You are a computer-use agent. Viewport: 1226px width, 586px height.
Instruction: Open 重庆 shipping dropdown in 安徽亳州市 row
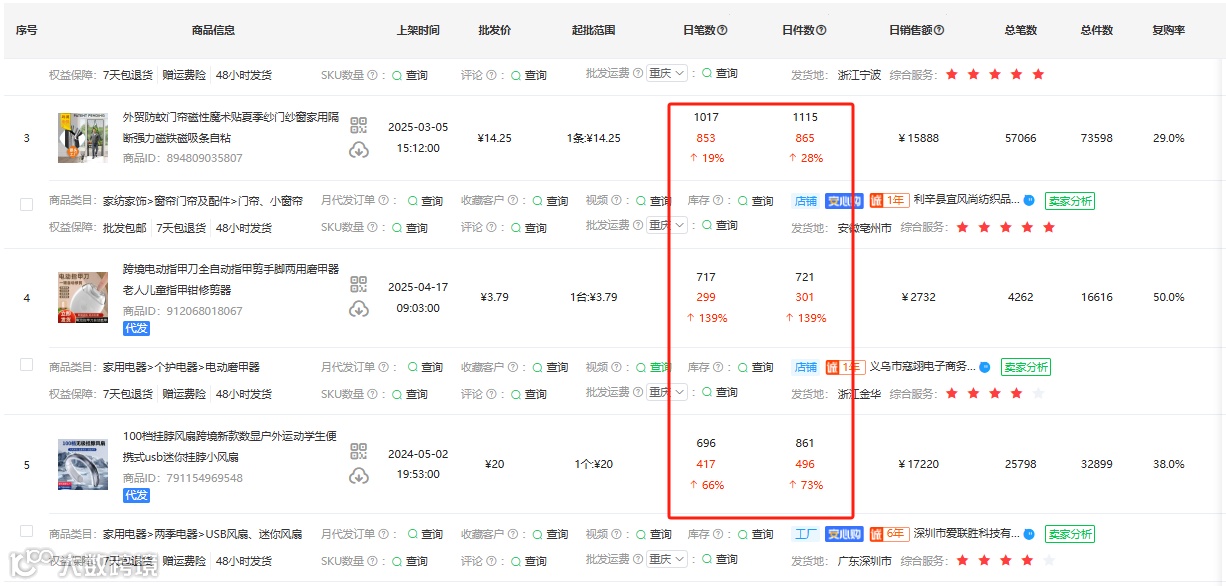click(x=667, y=225)
